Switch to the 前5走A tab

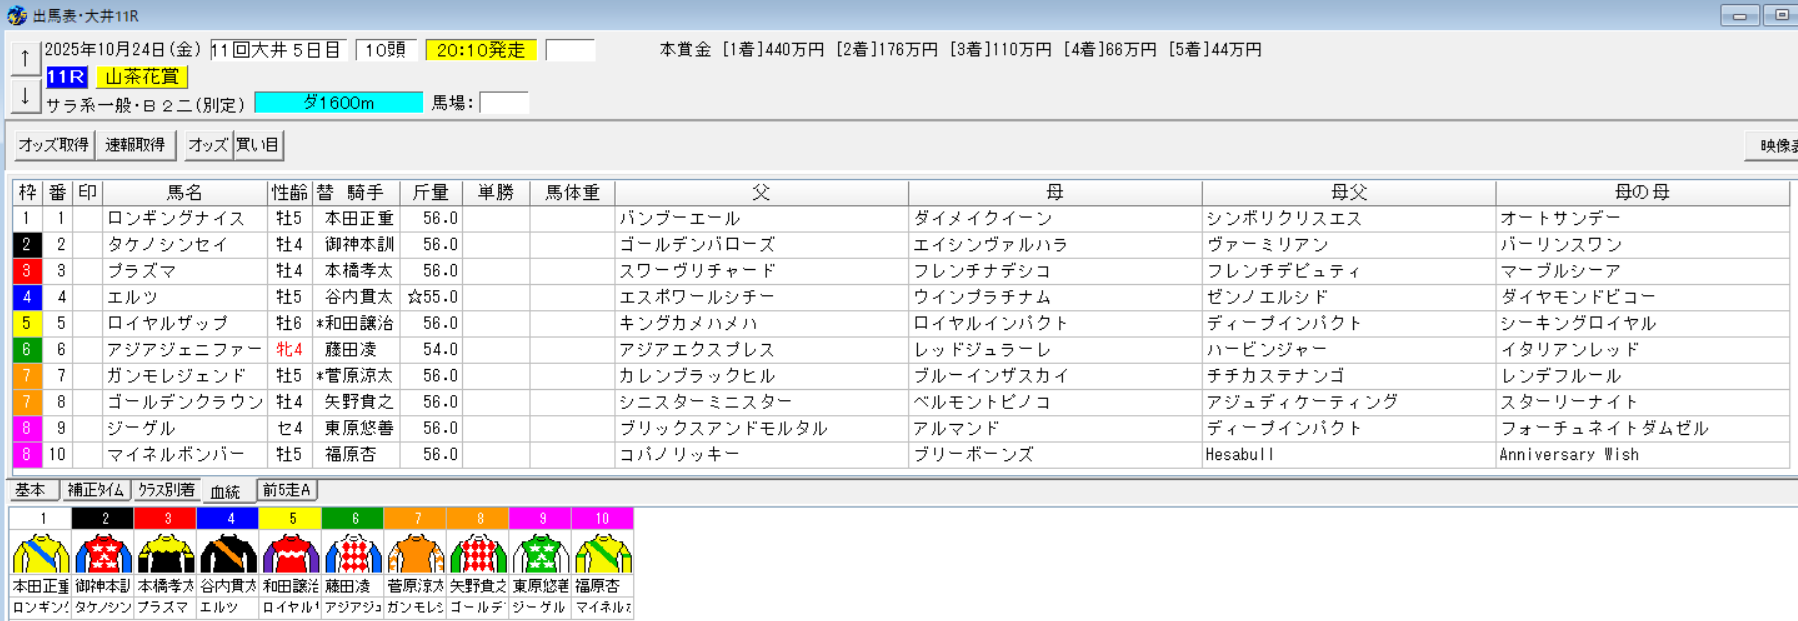[287, 490]
